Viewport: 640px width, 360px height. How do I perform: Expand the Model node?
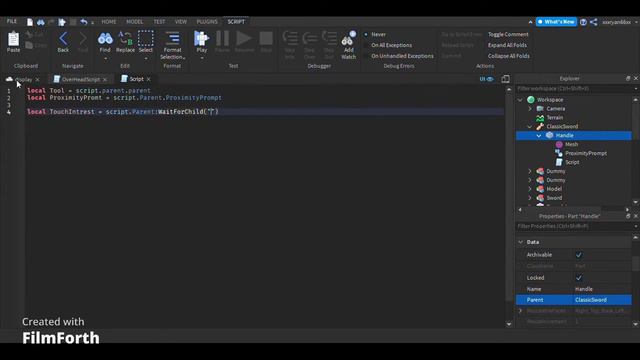[x=530, y=189]
